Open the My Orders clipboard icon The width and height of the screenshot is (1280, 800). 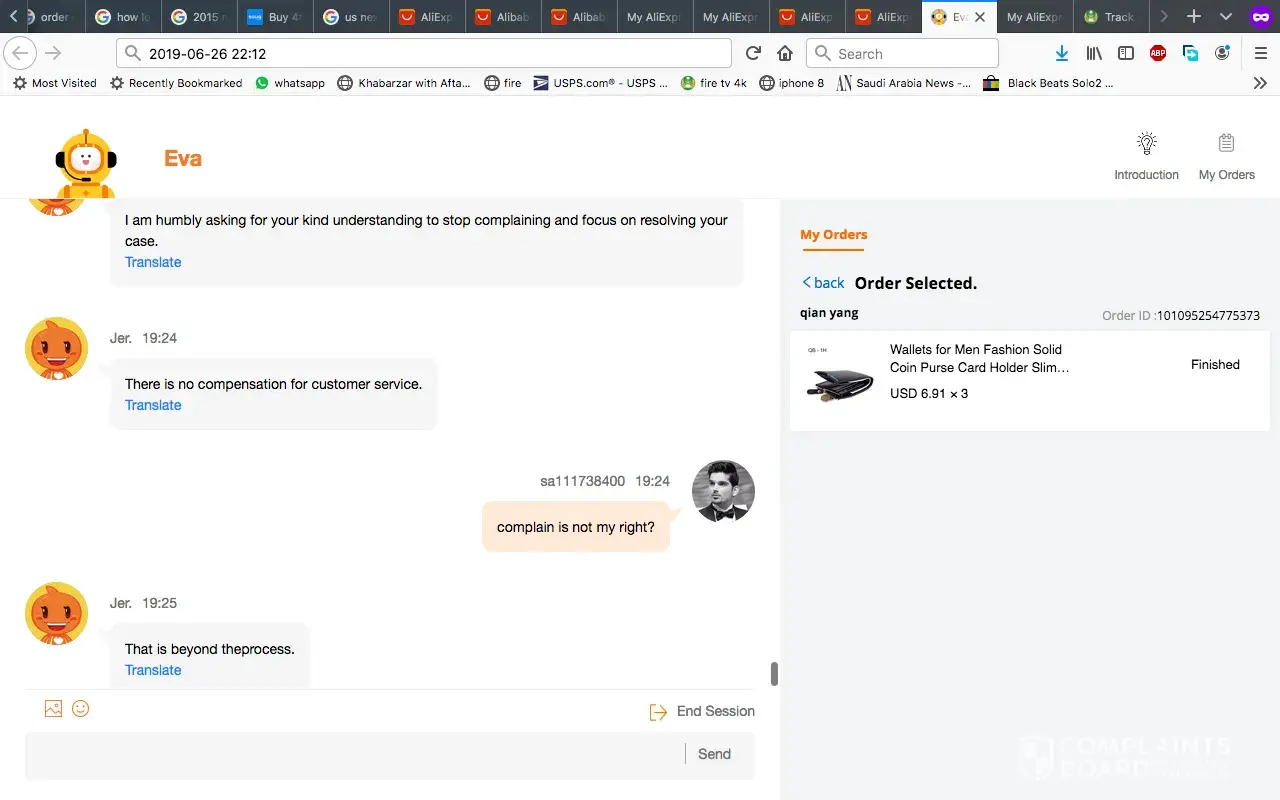coord(1226,143)
